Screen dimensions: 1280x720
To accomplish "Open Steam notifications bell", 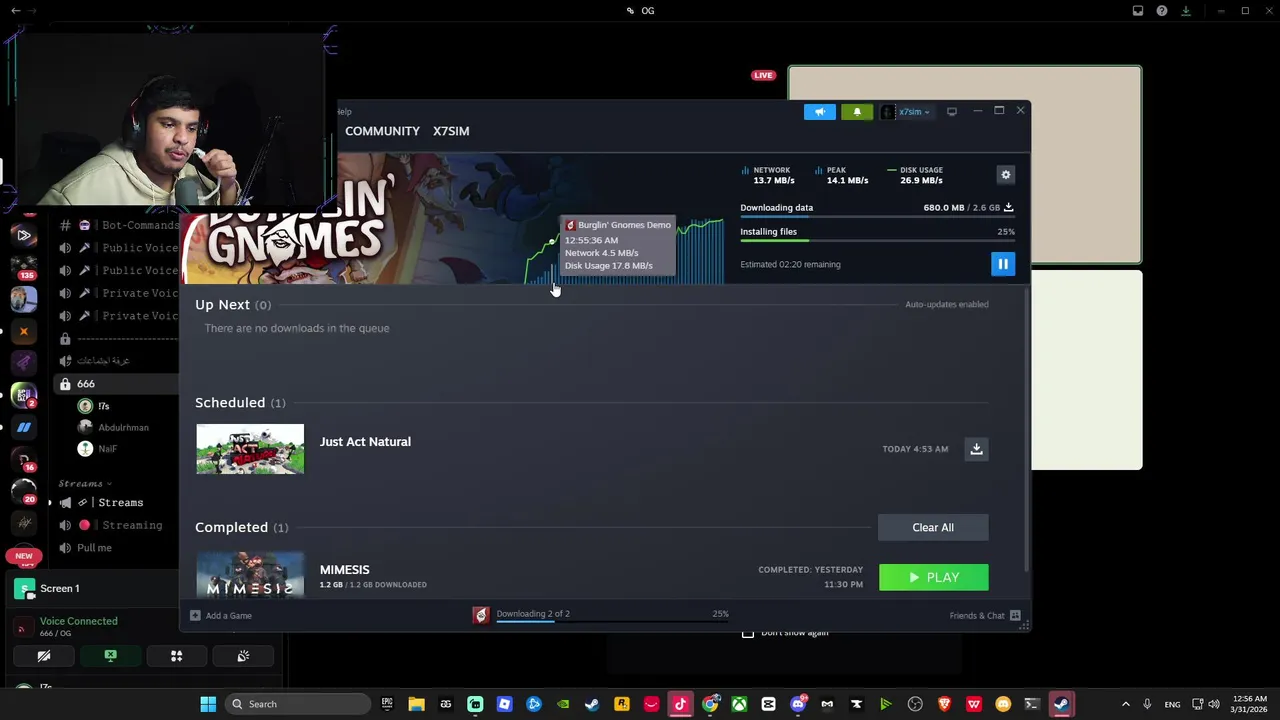I will 857,112.
